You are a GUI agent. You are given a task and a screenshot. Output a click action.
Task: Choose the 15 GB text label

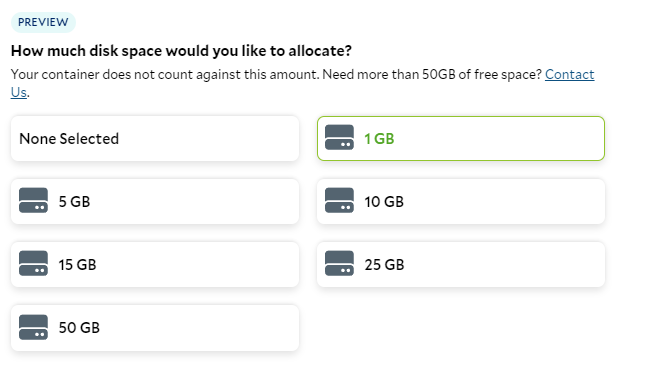[77, 265]
